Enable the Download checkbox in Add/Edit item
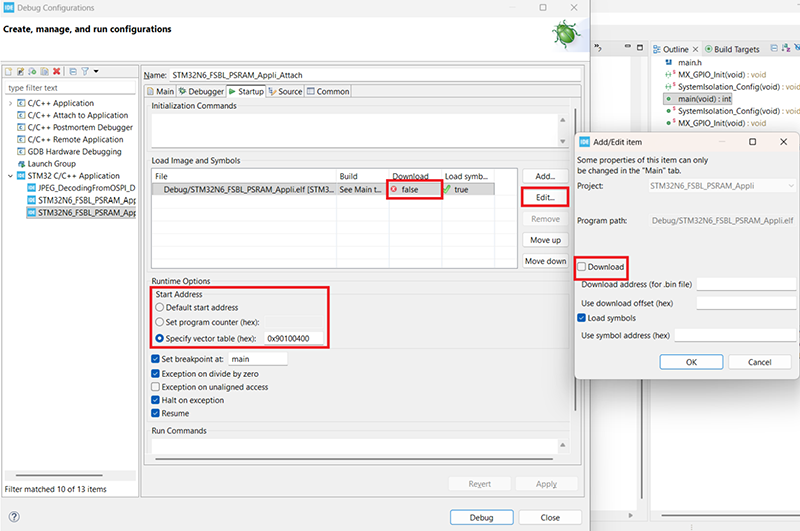800x531 pixels. point(582,267)
